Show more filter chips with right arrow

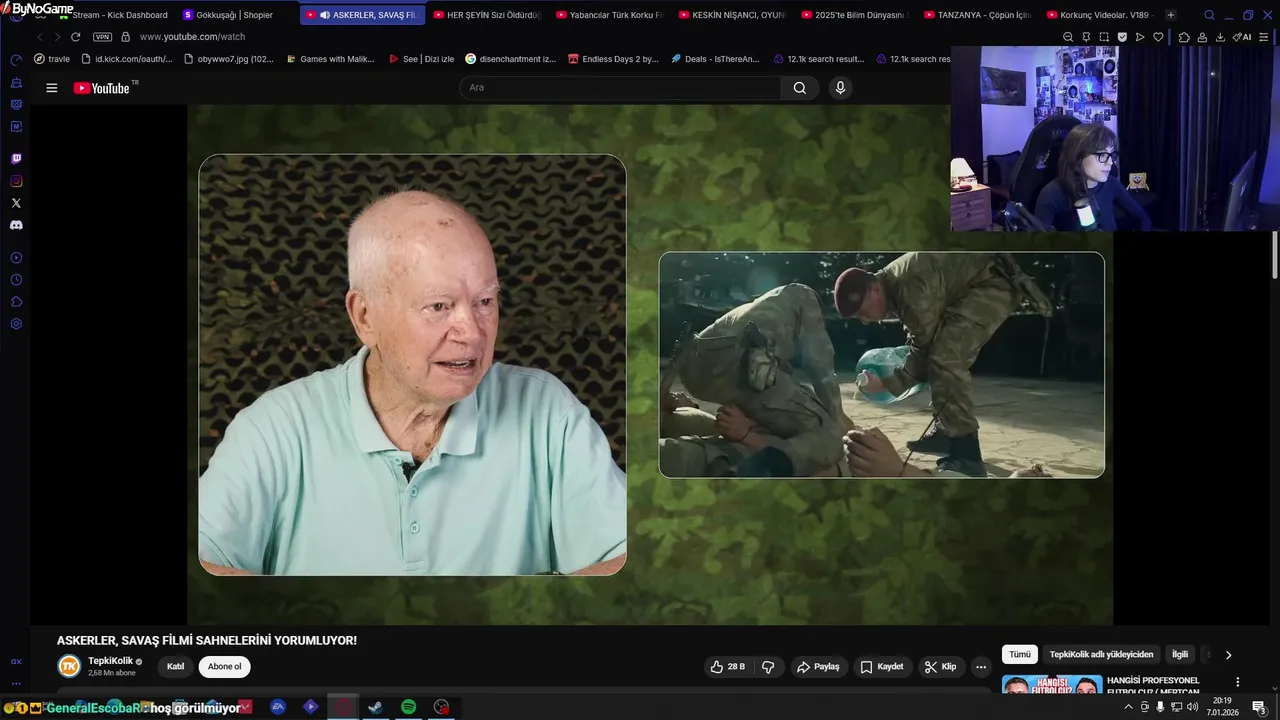click(1228, 655)
